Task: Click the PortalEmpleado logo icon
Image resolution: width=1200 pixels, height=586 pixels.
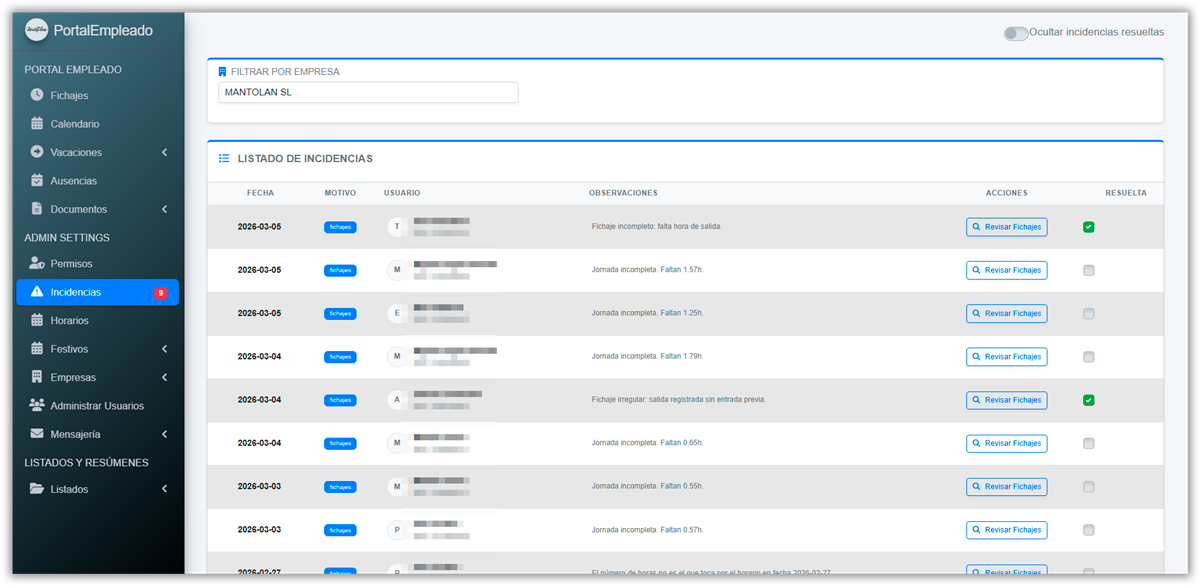Action: tap(37, 30)
